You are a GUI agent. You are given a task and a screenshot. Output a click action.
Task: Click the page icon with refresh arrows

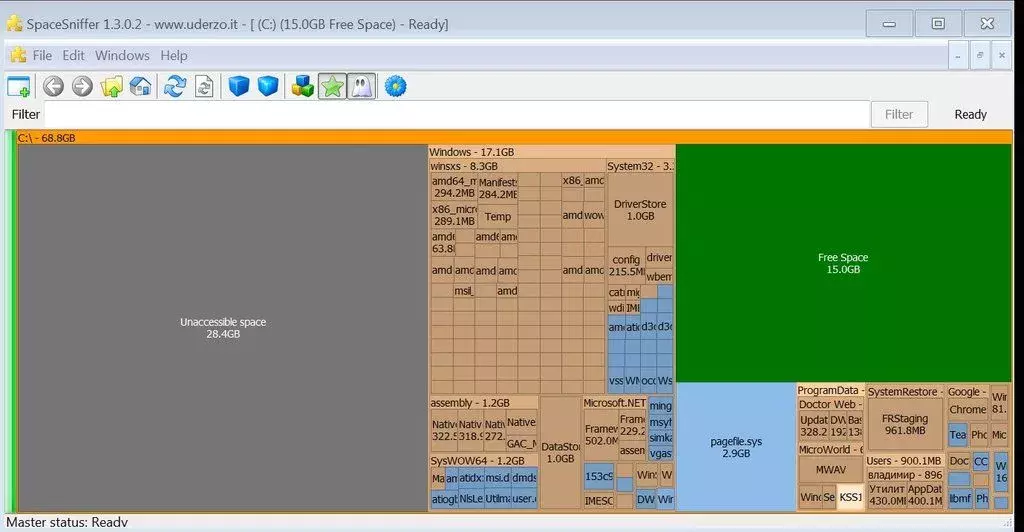(x=204, y=86)
